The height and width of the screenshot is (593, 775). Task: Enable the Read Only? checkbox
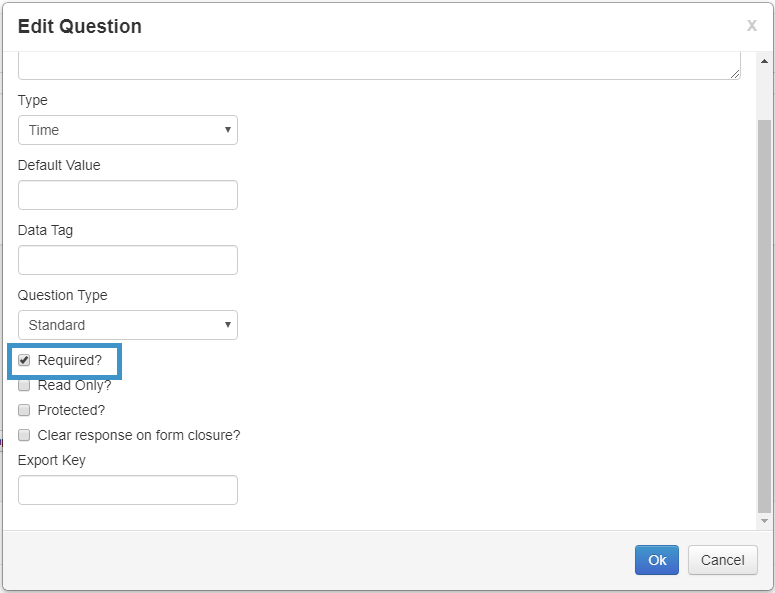point(25,385)
